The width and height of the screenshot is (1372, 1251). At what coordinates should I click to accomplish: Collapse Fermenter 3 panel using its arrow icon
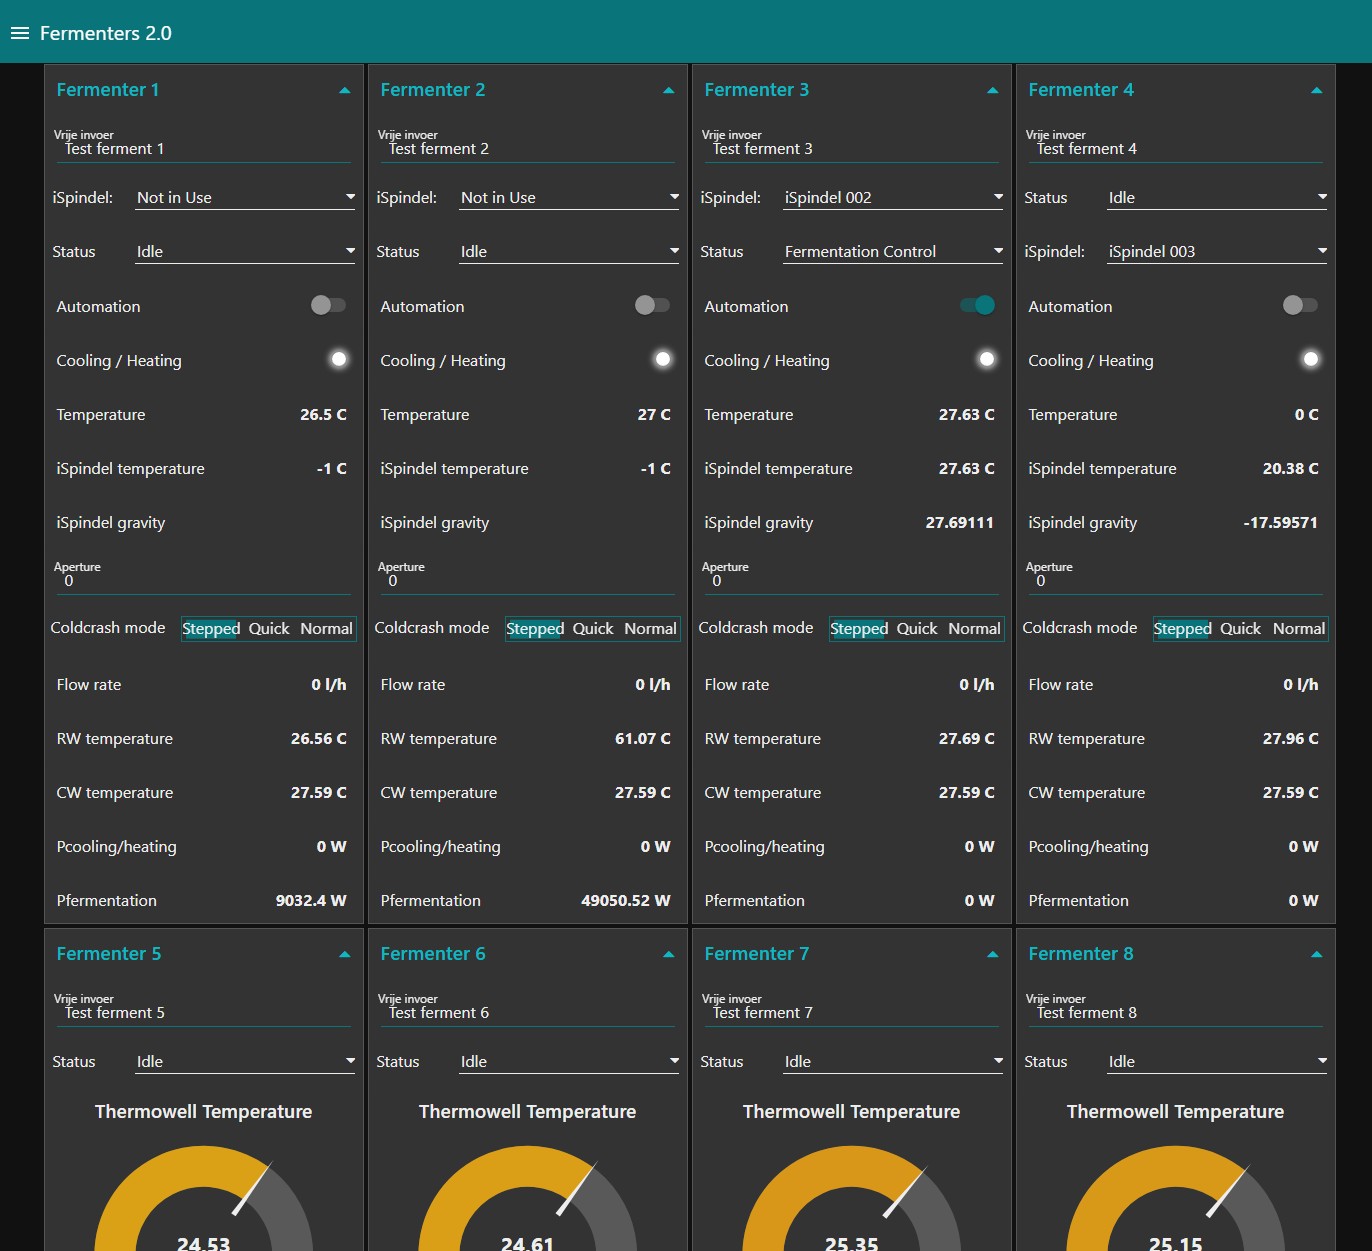coord(993,90)
